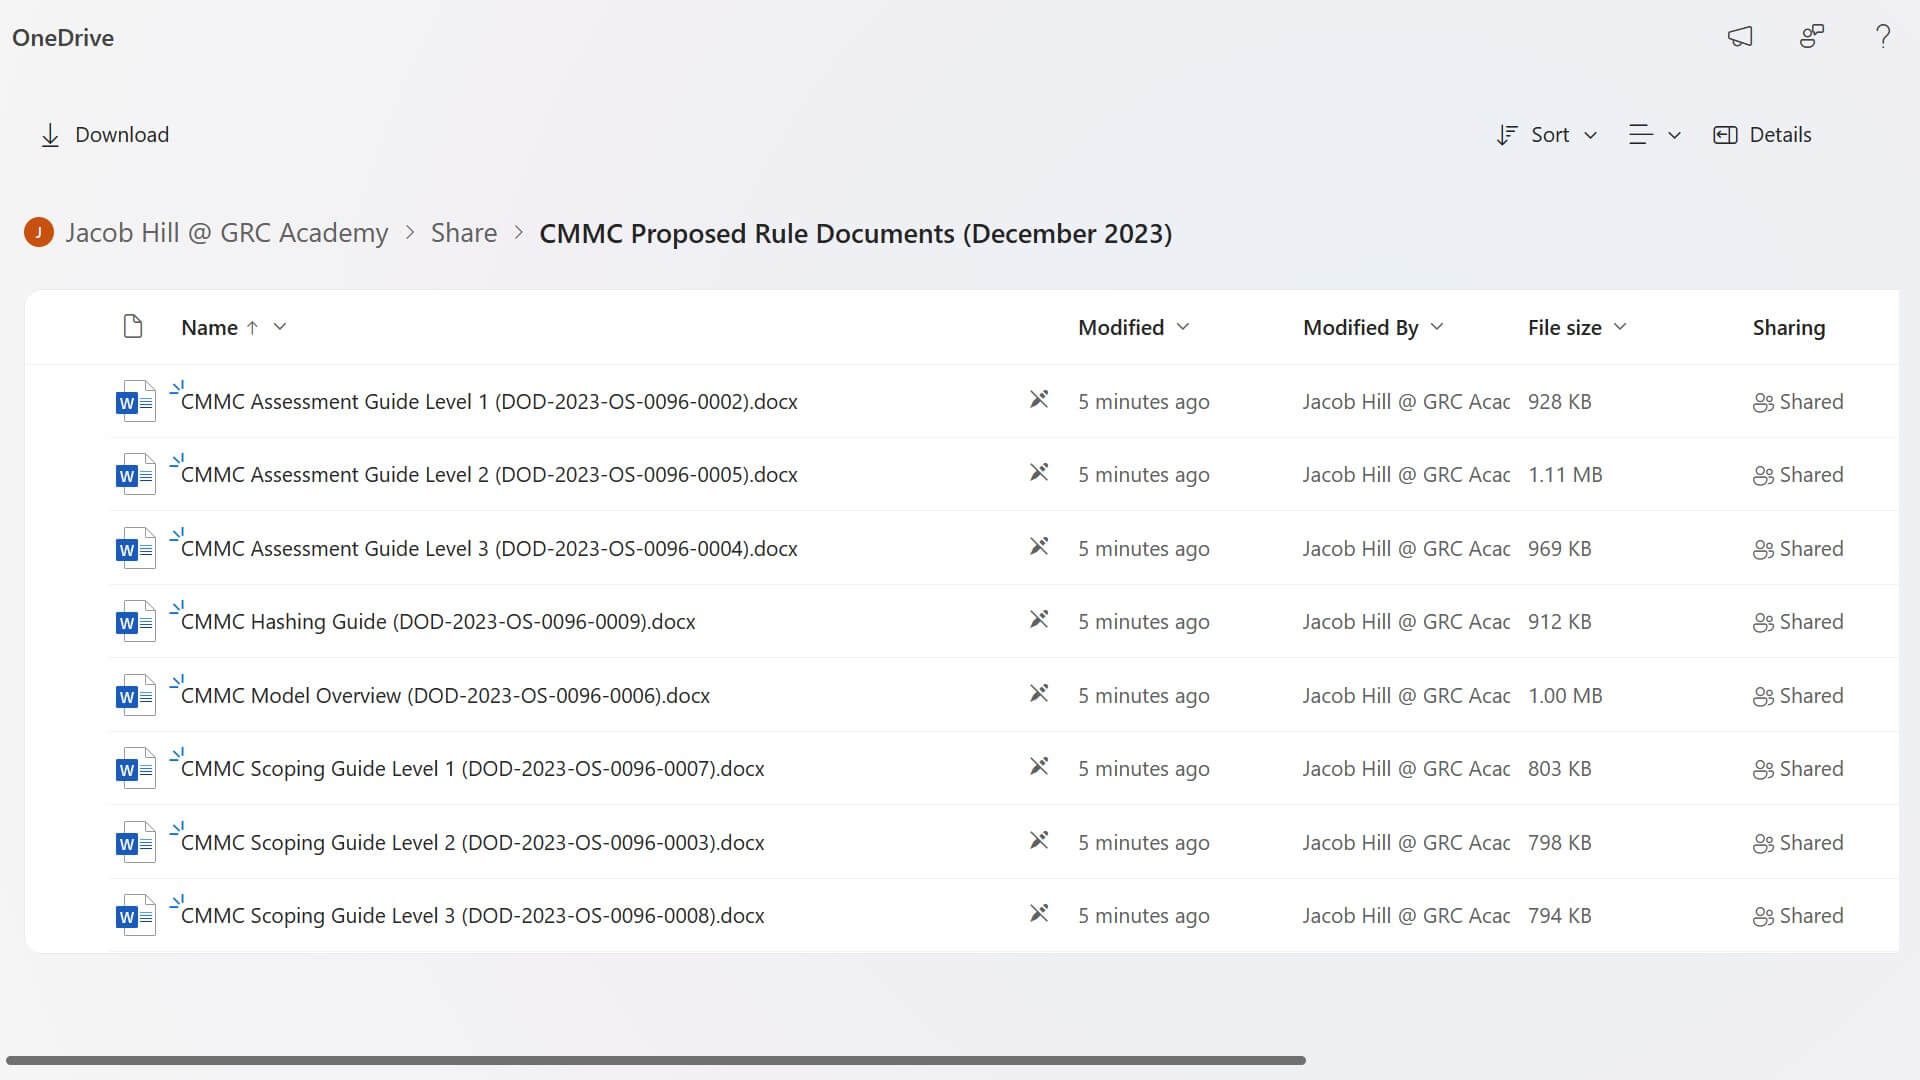Viewport: 1920px width, 1080px height.
Task: Open the view layout options dropdown
Action: (x=1654, y=135)
